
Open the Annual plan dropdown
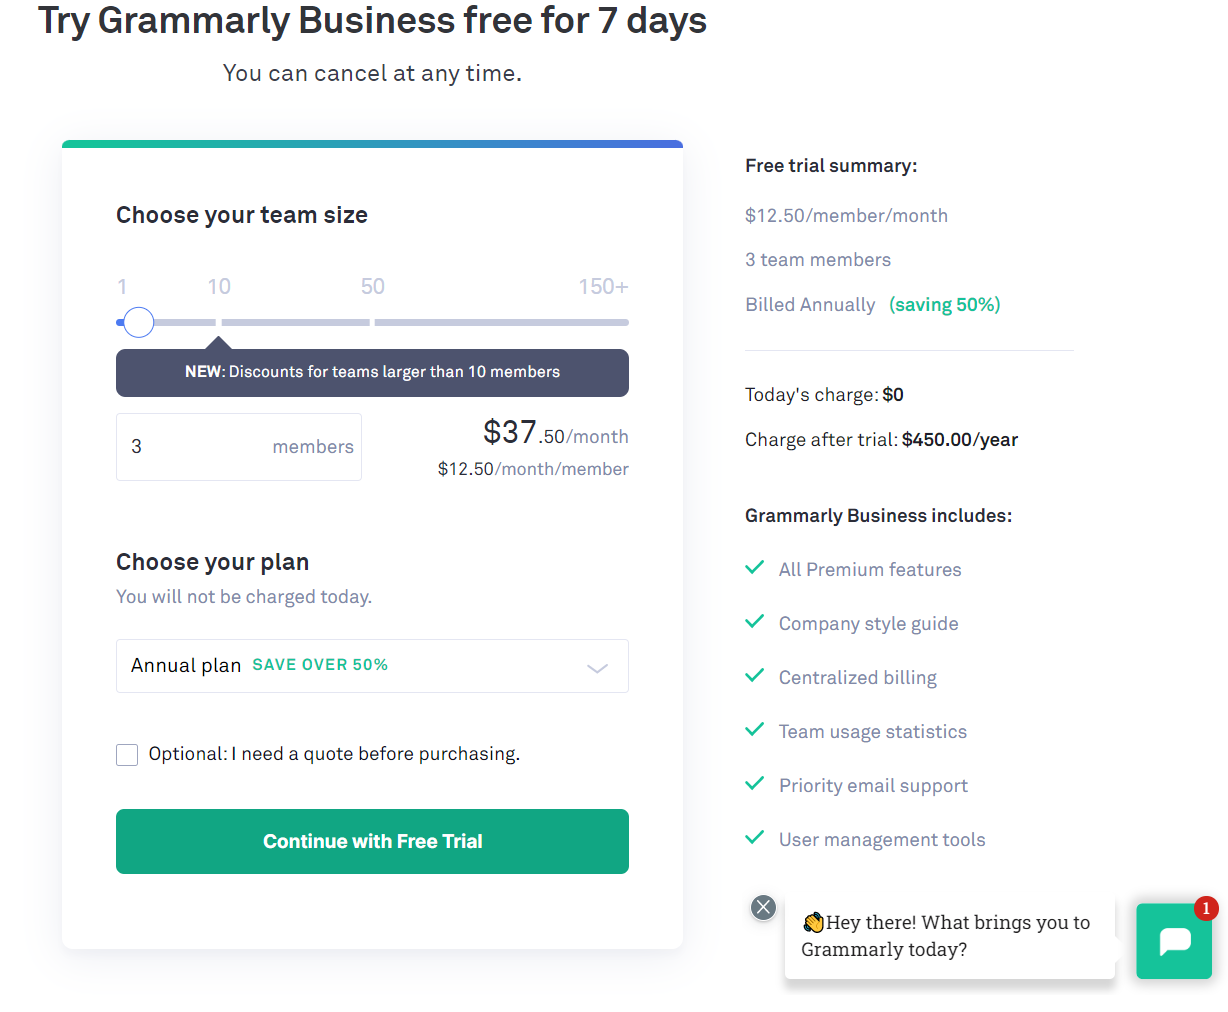click(x=372, y=666)
